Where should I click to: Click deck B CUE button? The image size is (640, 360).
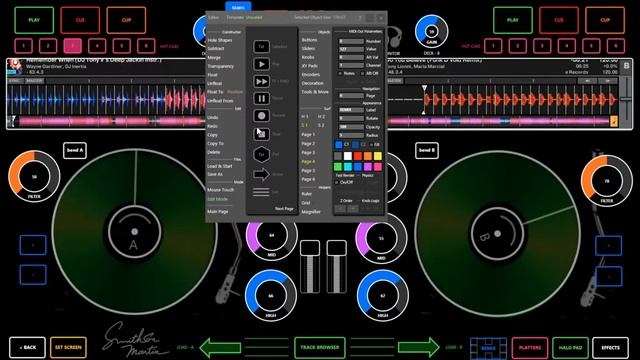tap(559, 20)
